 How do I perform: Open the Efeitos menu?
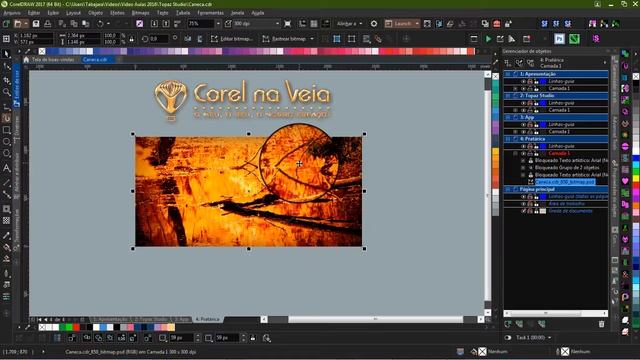coord(117,13)
